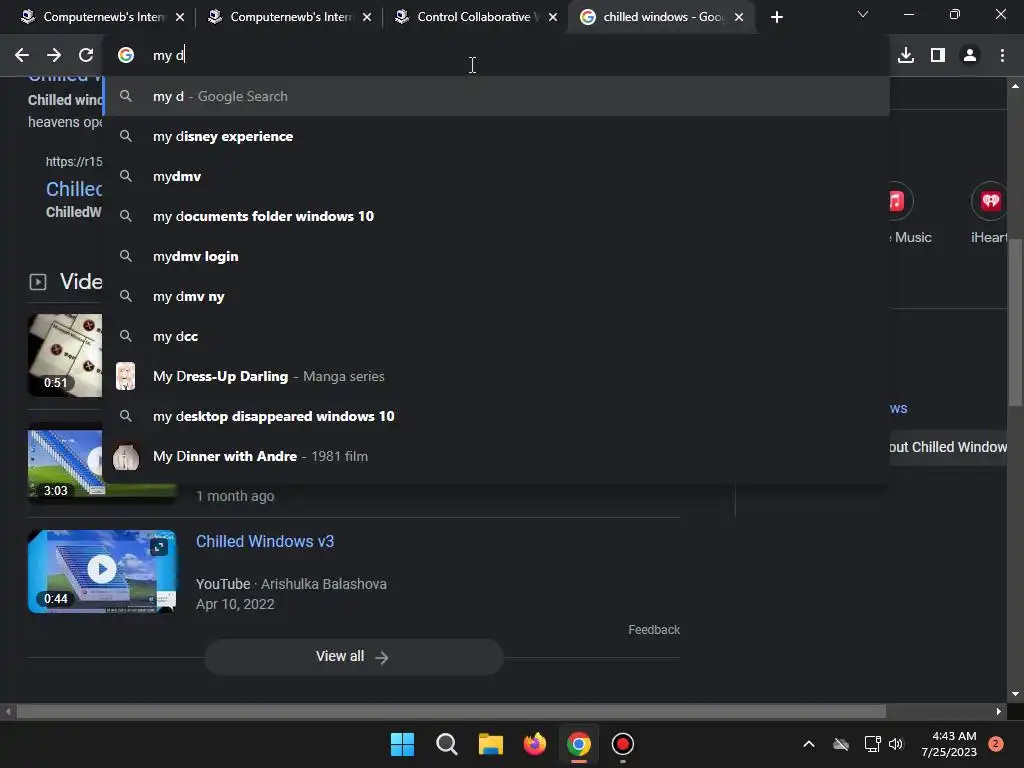Screen dimensions: 1024x768
Task: Click search icon beside 'my disney experience'
Action: click(125, 136)
